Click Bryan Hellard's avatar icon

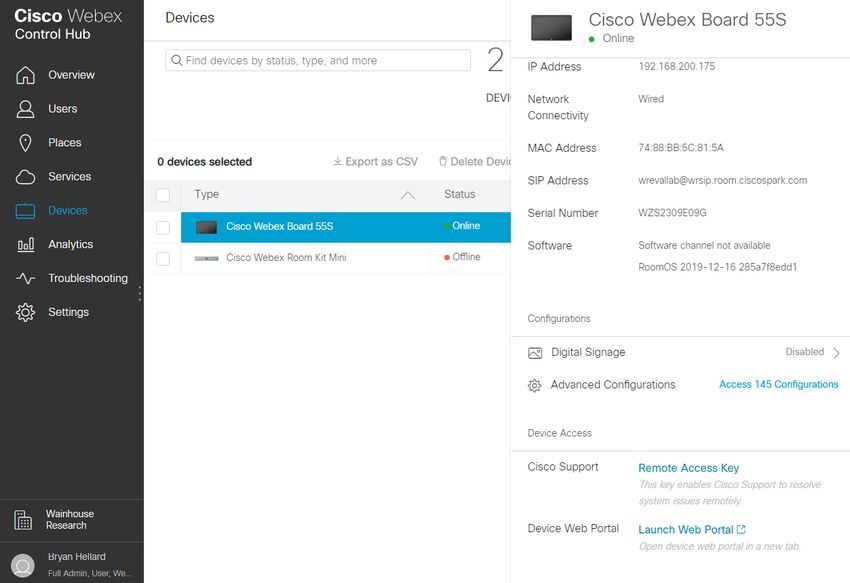[23, 565]
